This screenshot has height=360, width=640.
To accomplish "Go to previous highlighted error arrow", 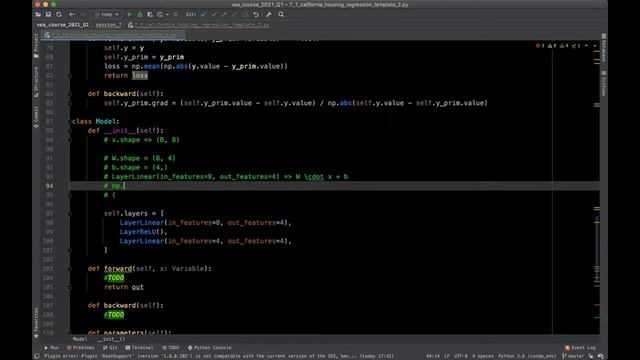I will pyautogui.click(x=587, y=46).
